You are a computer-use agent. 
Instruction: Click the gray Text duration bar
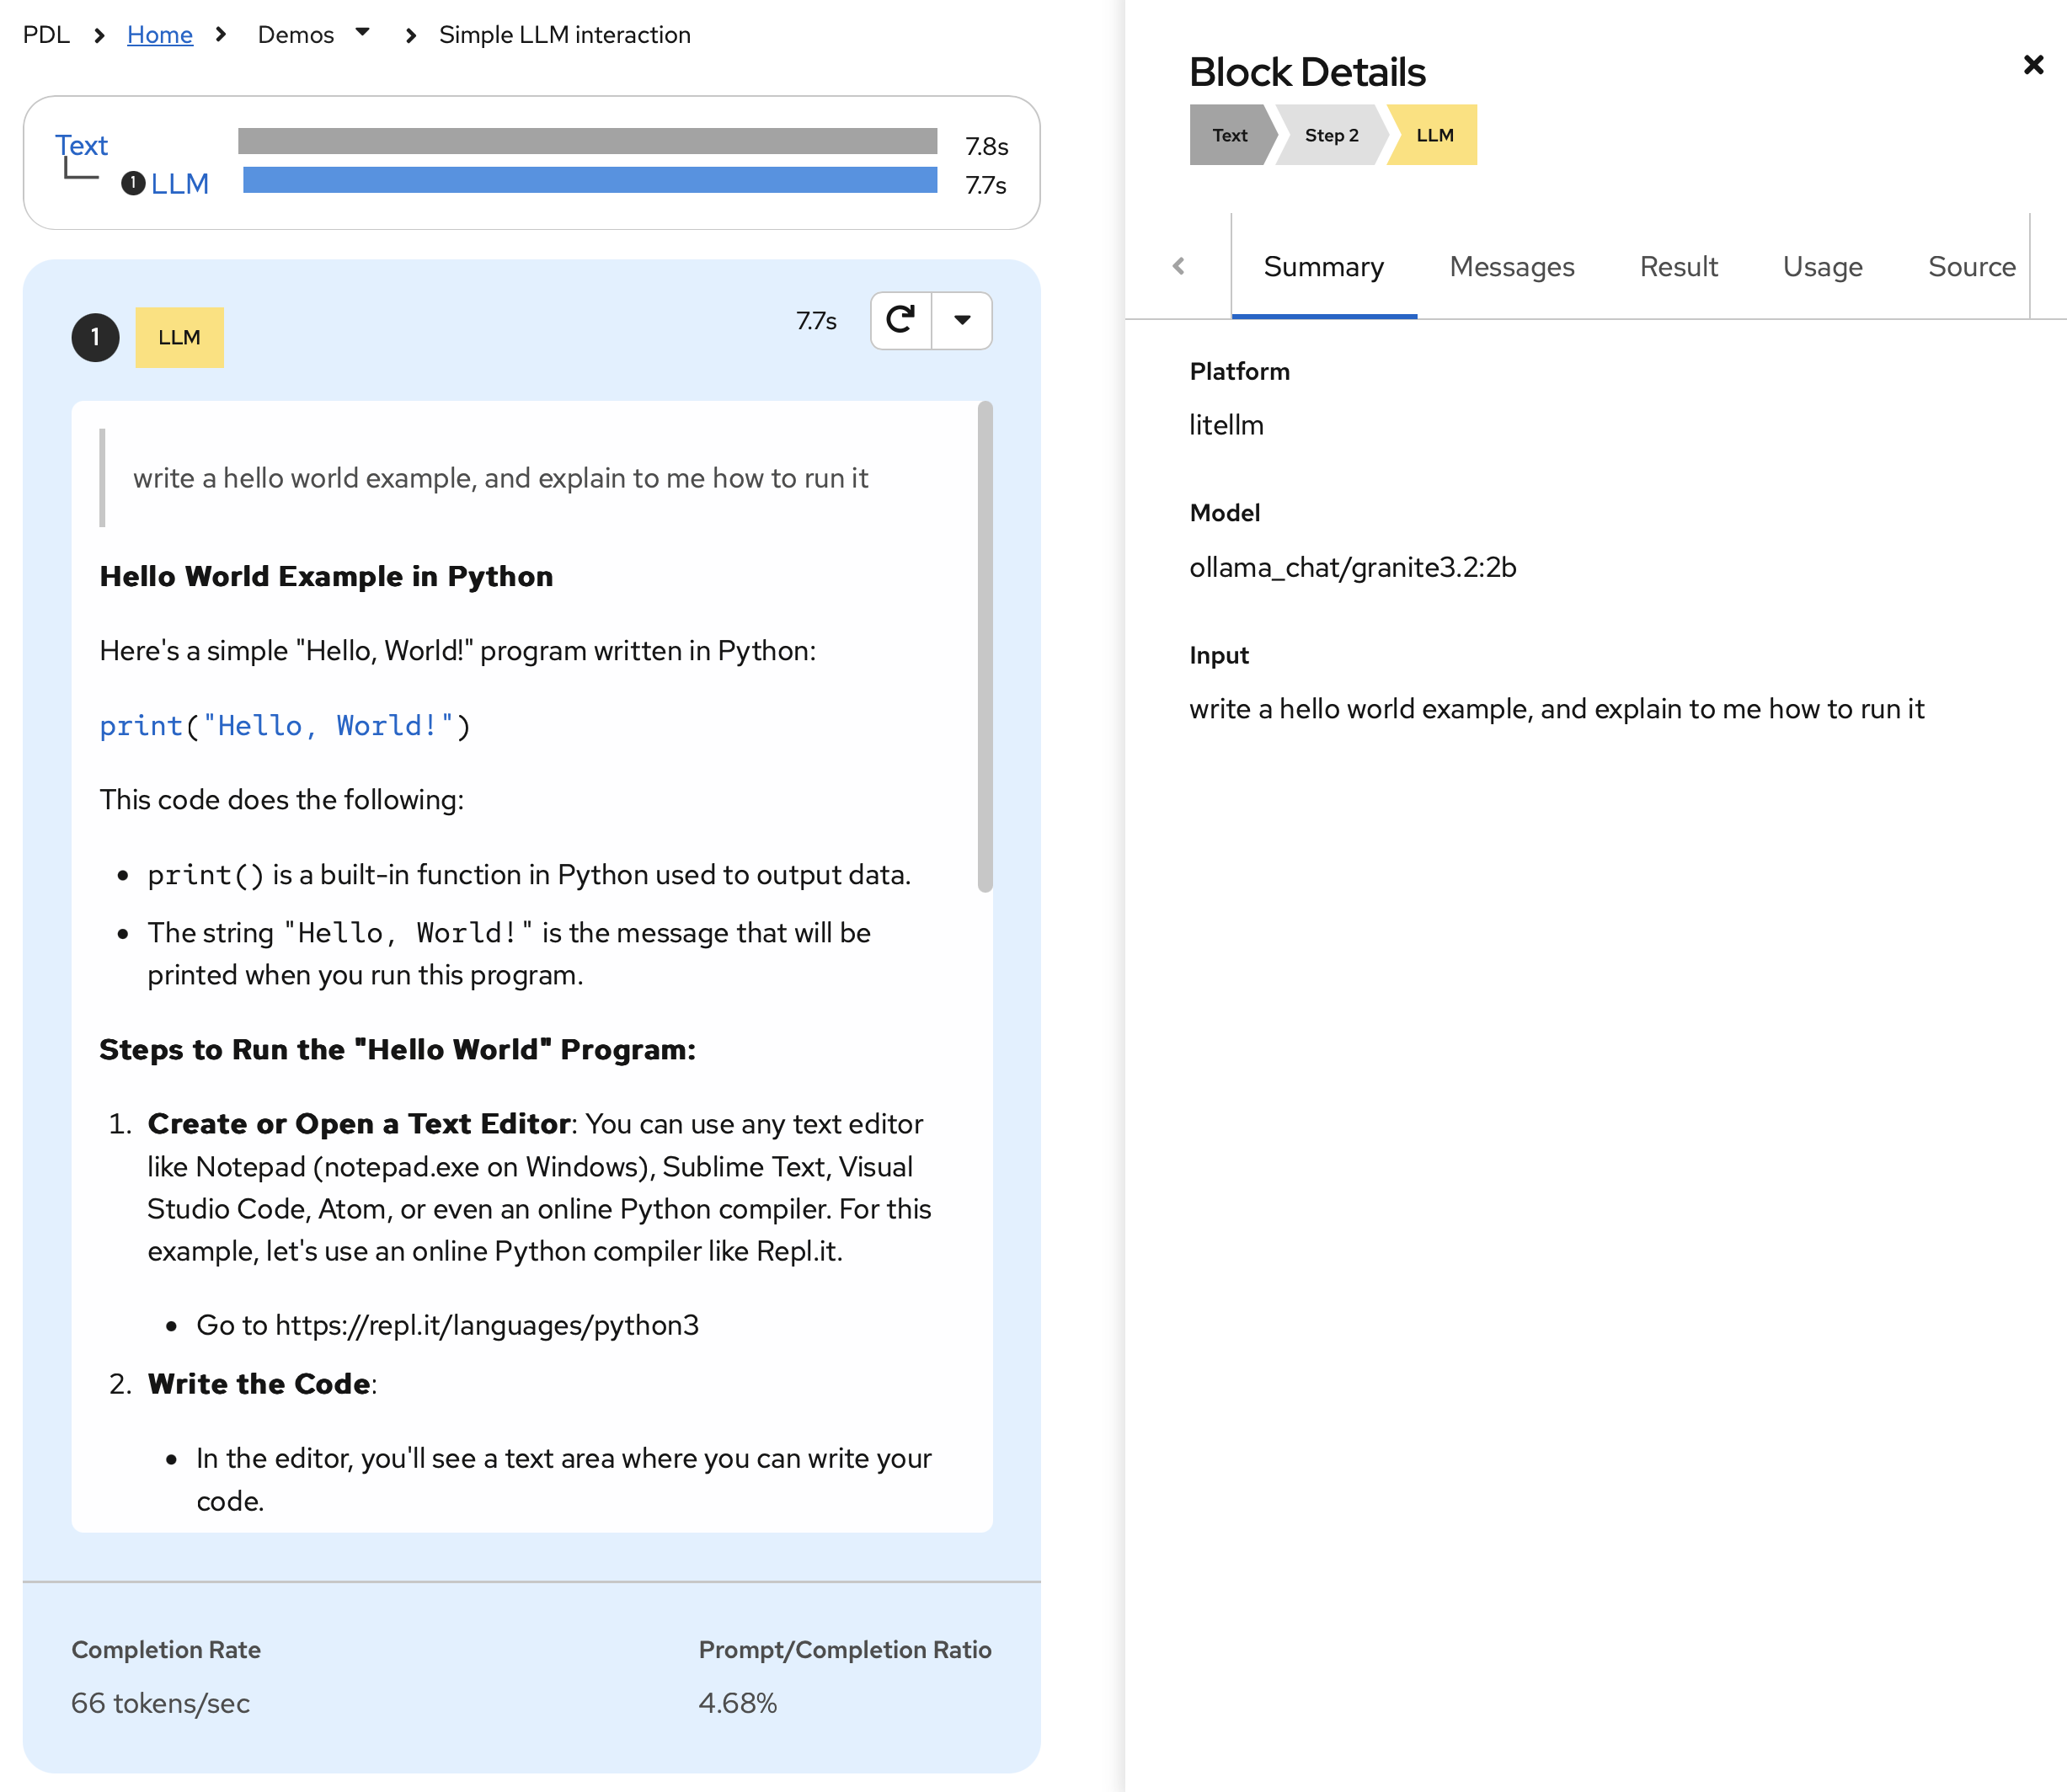587,141
